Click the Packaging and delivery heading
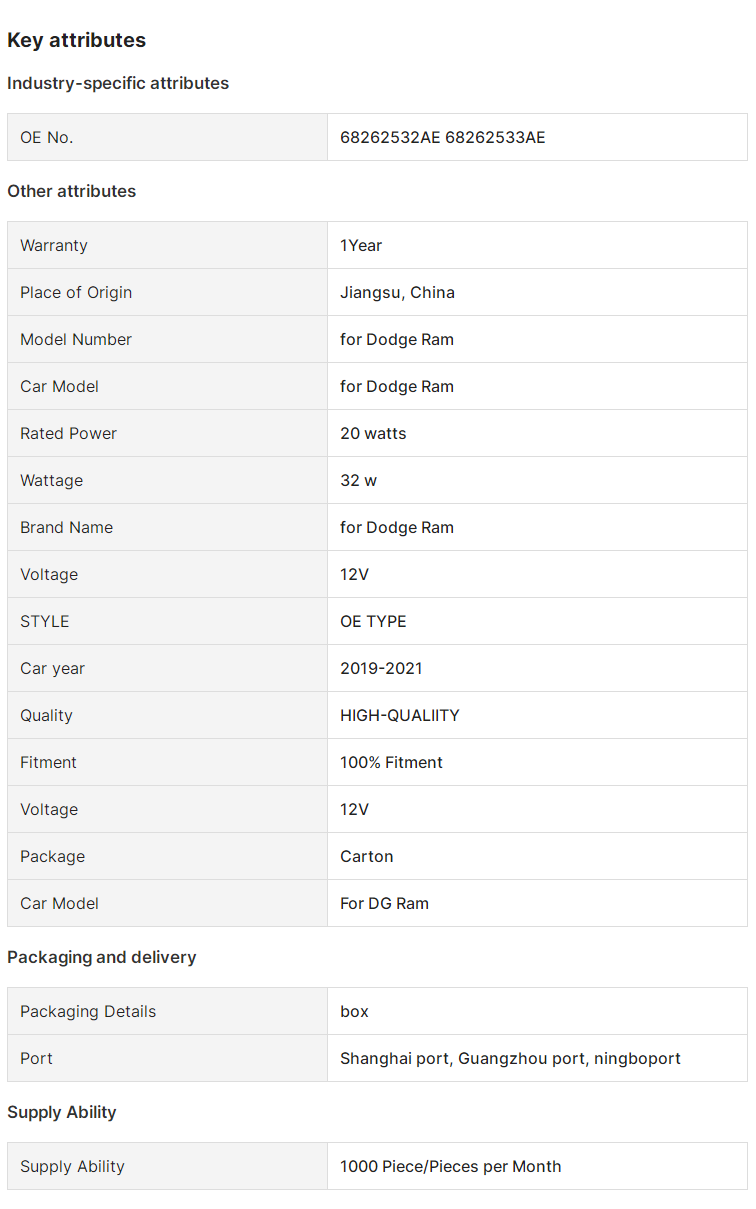Screen dimensions: 756x1209 (102, 957)
